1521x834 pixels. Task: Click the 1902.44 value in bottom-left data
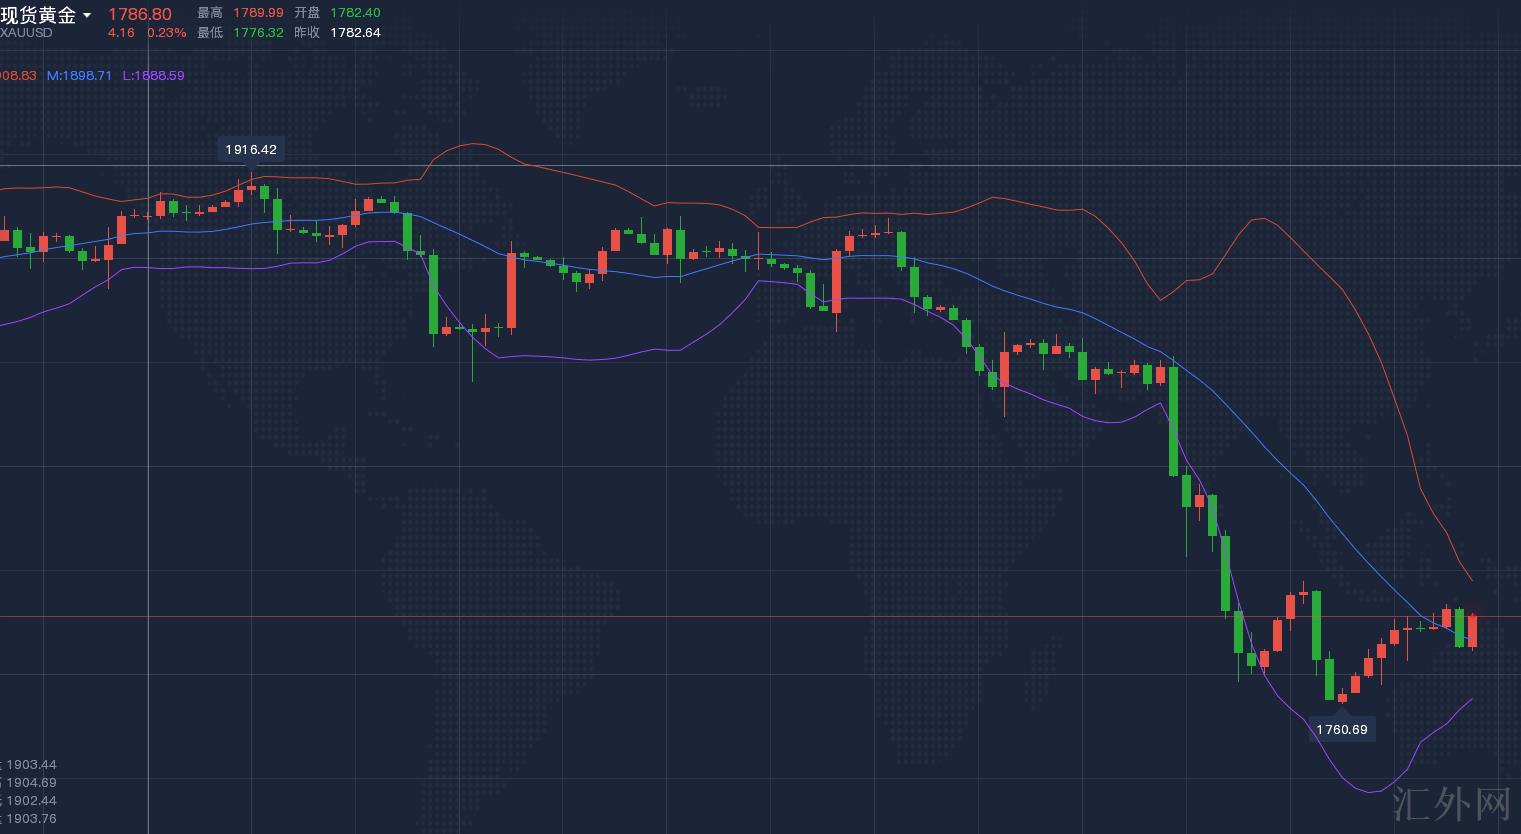pos(31,801)
